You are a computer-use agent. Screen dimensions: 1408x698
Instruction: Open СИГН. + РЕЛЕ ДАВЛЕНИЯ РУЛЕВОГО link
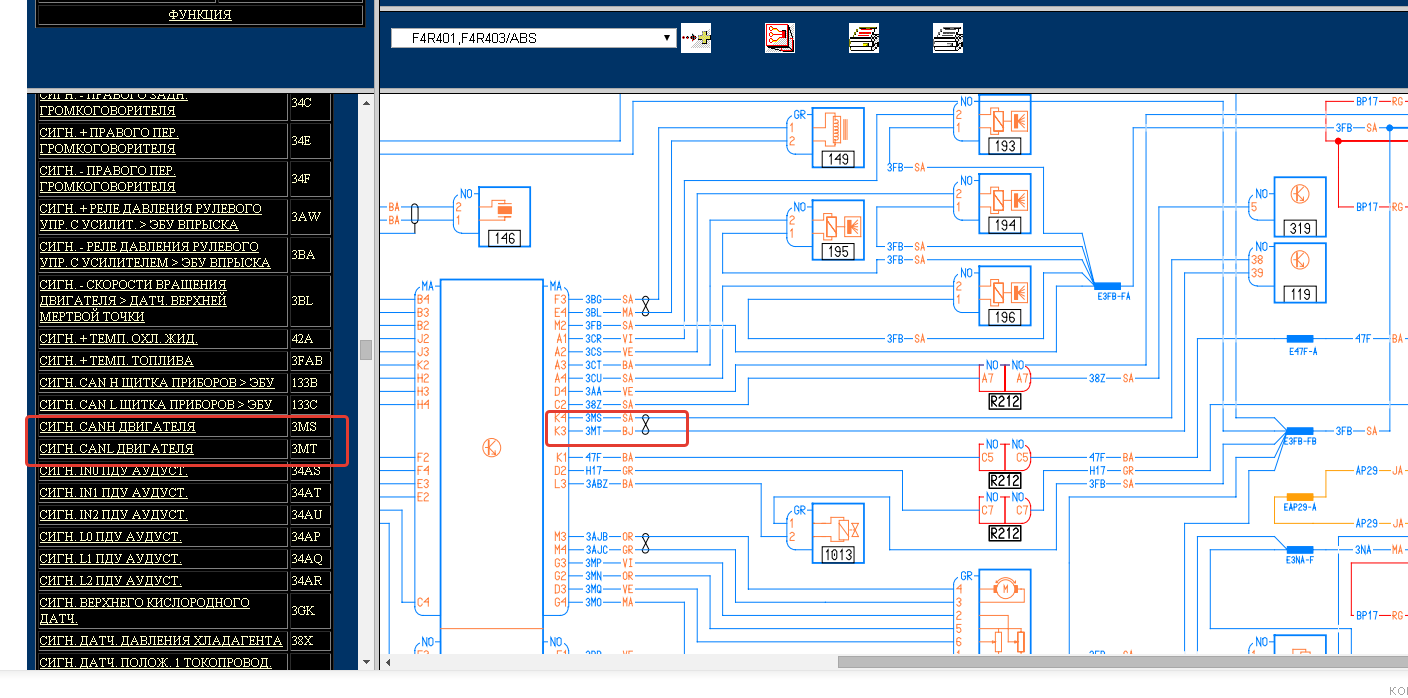coord(150,217)
